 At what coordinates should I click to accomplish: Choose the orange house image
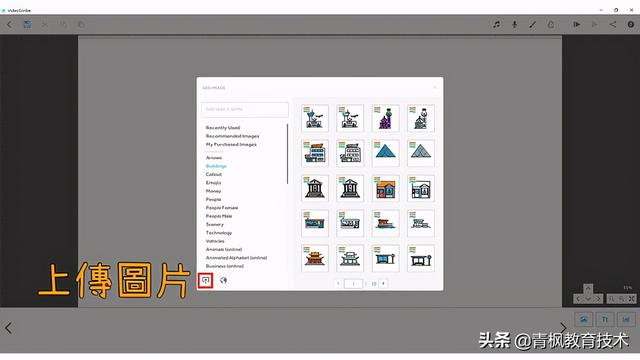pos(385,189)
